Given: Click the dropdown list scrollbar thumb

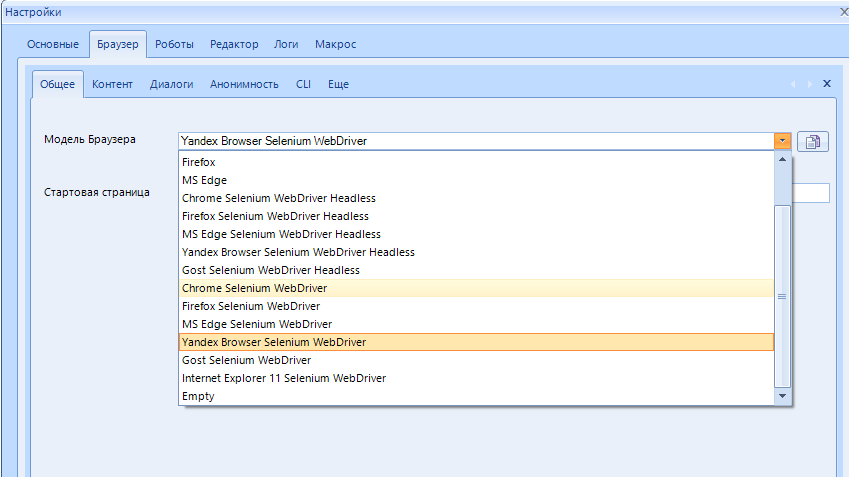Looking at the screenshot, I should click(x=782, y=296).
